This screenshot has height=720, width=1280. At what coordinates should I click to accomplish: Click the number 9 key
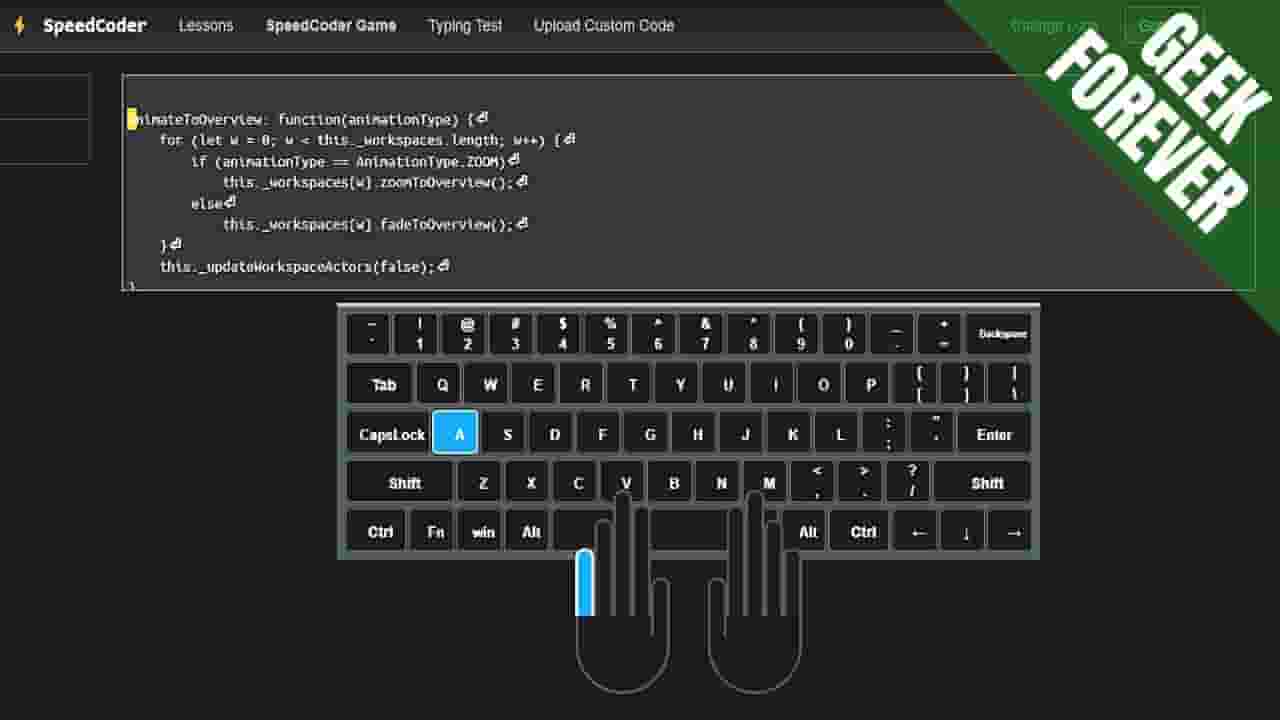(799, 334)
